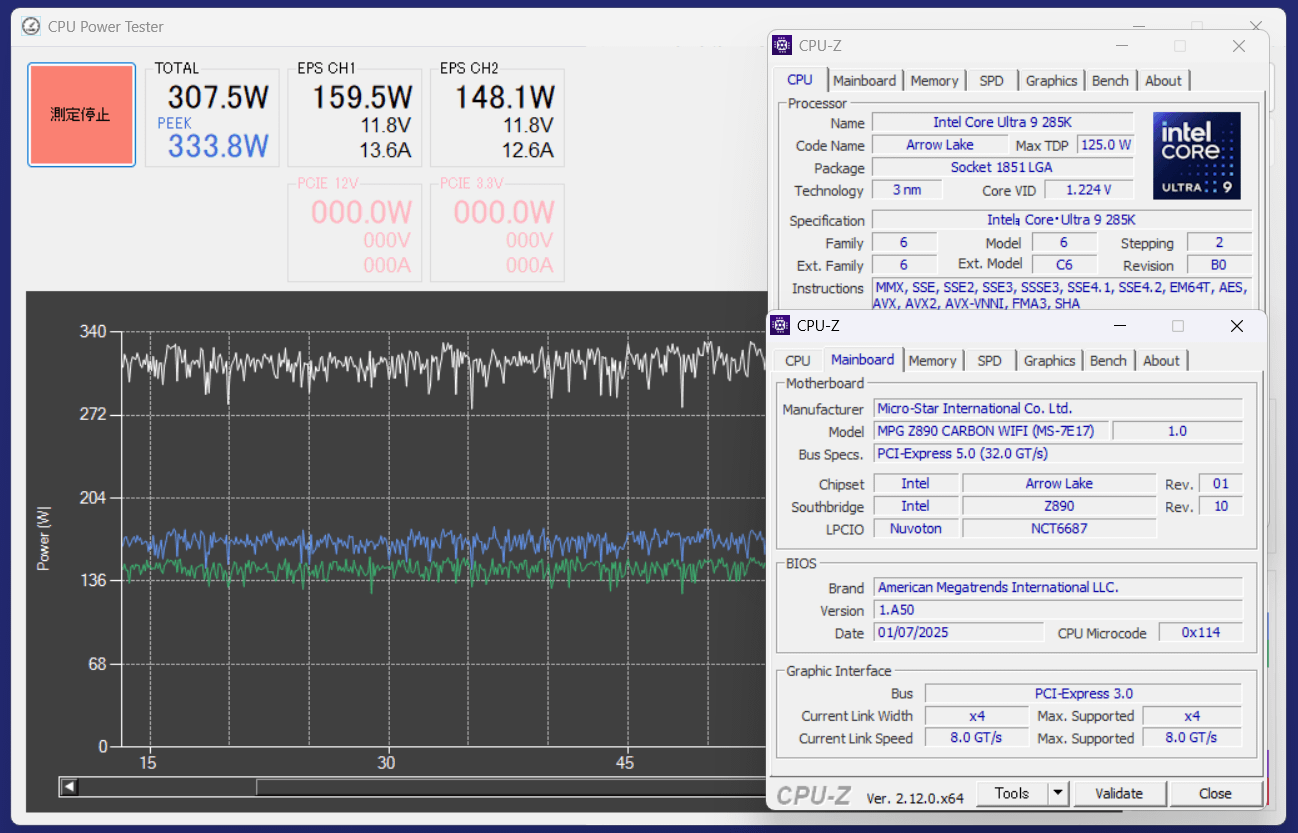Viewport: 1298px width, 833px height.
Task: Click the Current Link Width x4 field
Action: [x=976, y=716]
